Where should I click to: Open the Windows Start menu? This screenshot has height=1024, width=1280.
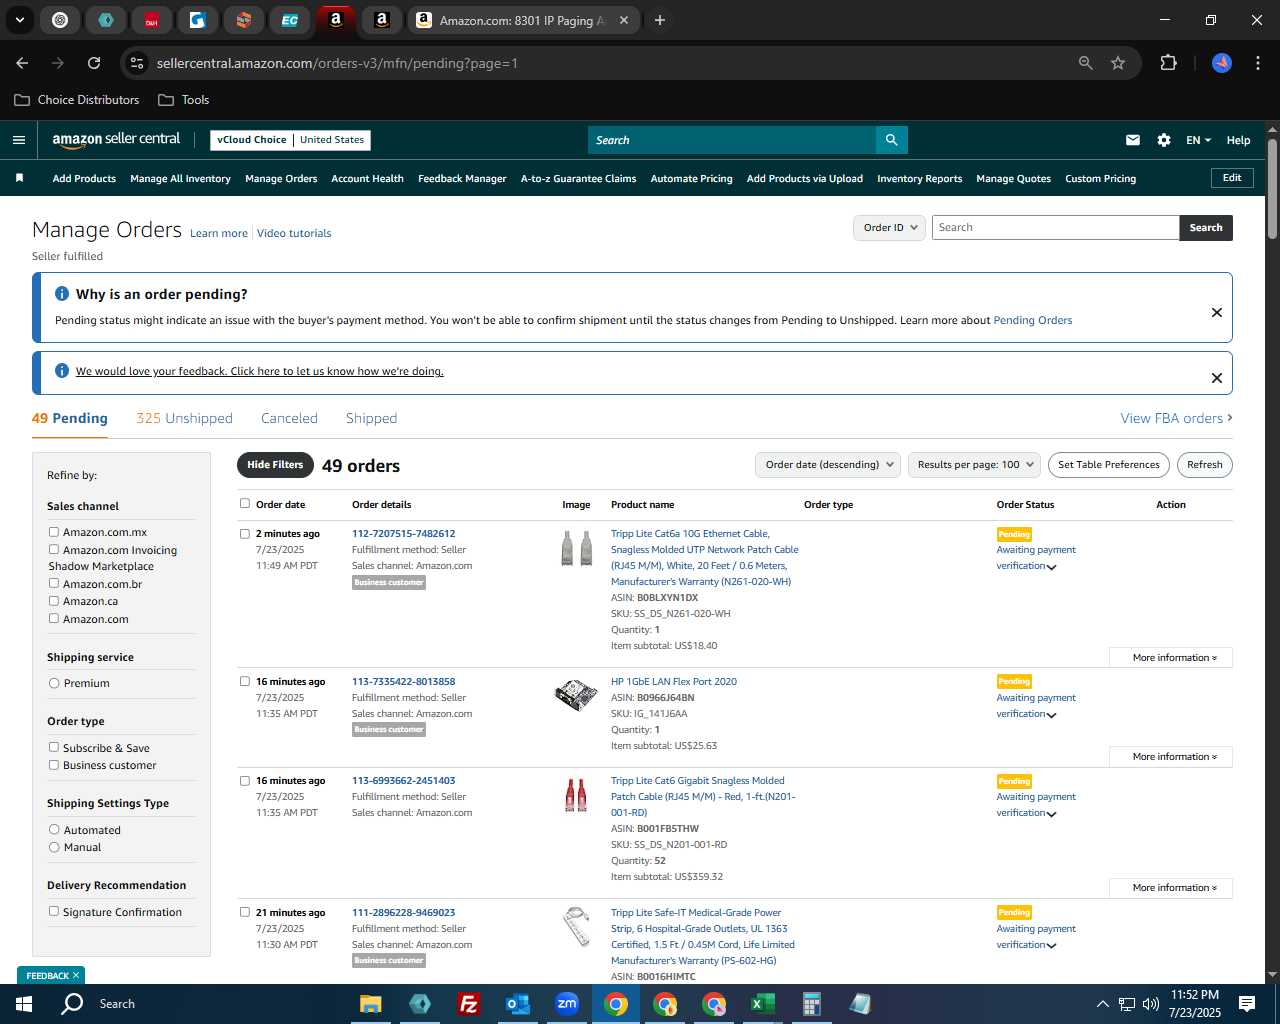click(x=24, y=1004)
